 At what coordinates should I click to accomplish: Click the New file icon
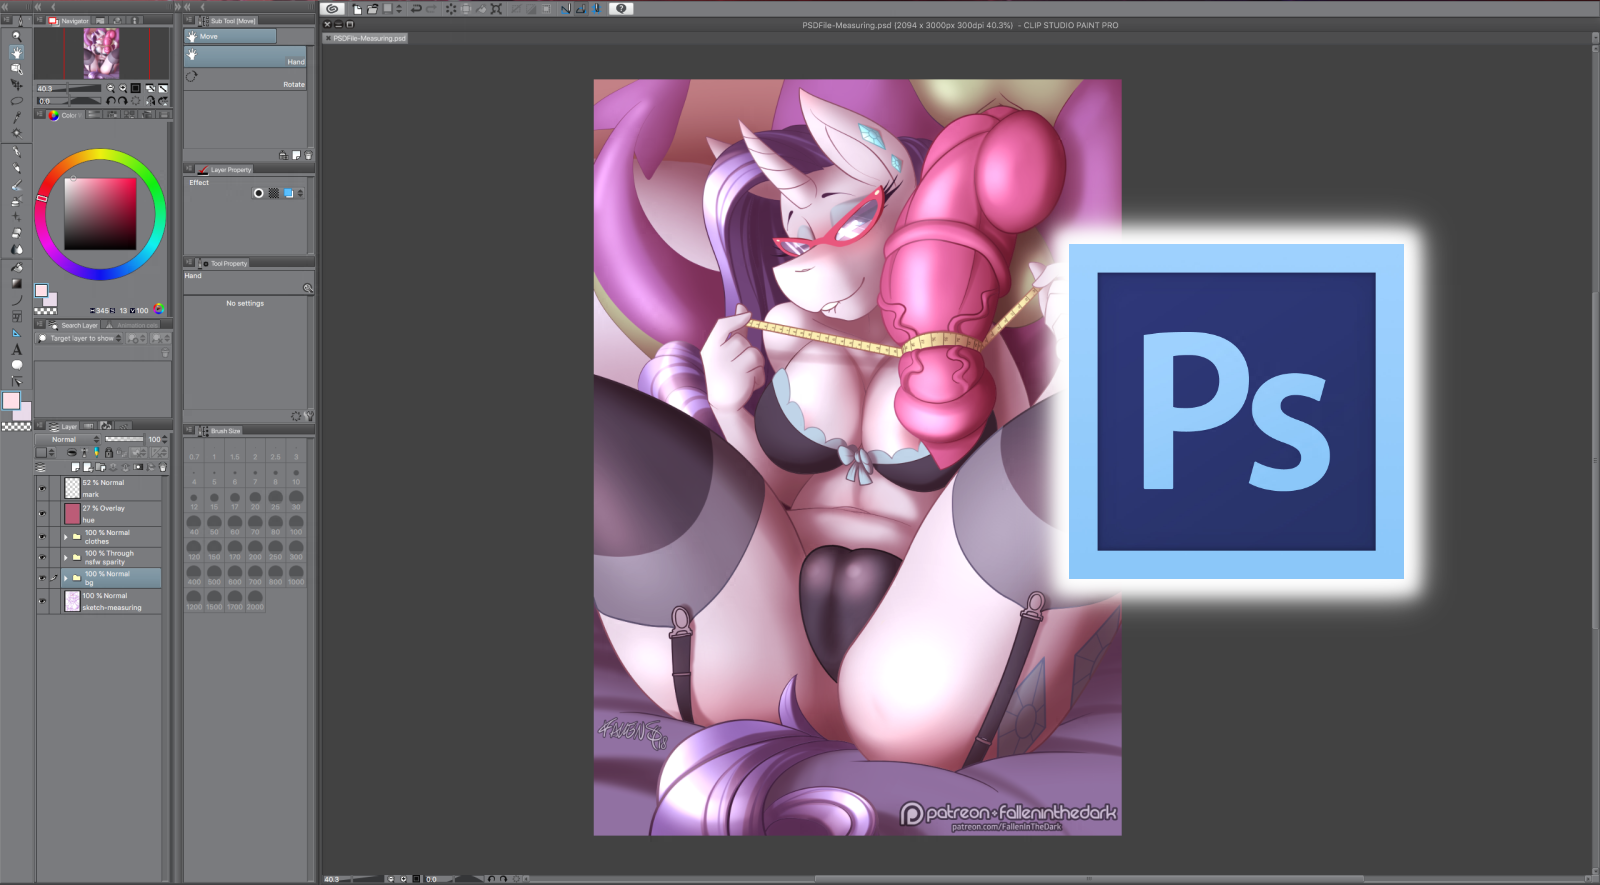click(x=357, y=9)
